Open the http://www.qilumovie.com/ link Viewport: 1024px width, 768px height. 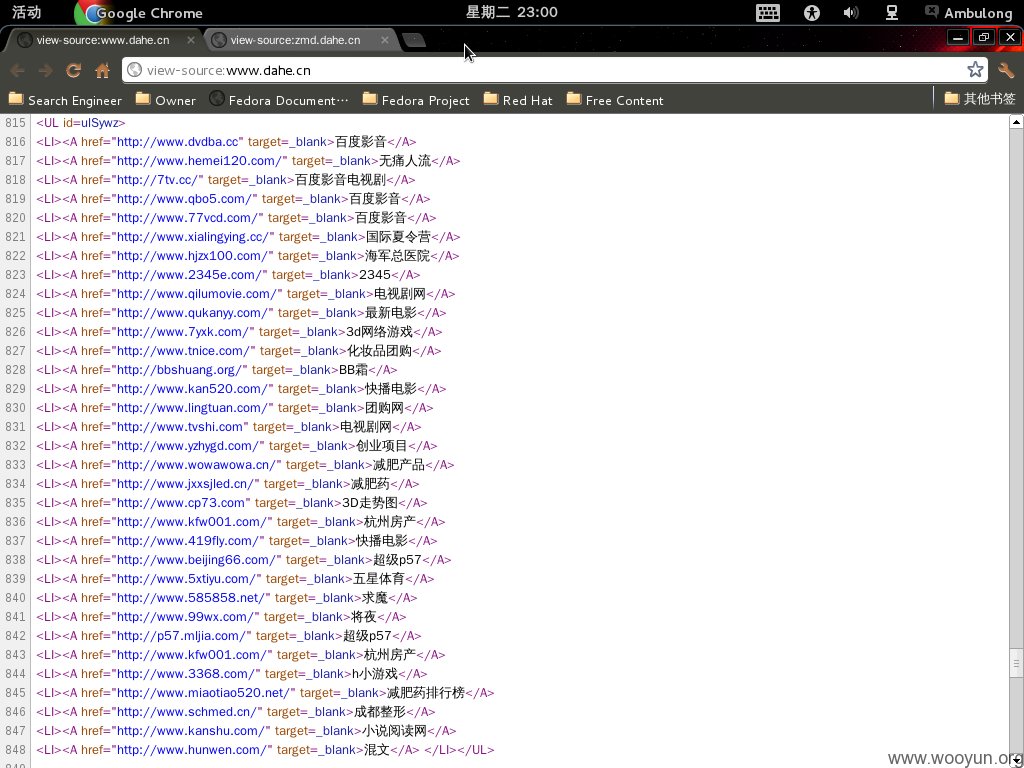[x=197, y=293]
